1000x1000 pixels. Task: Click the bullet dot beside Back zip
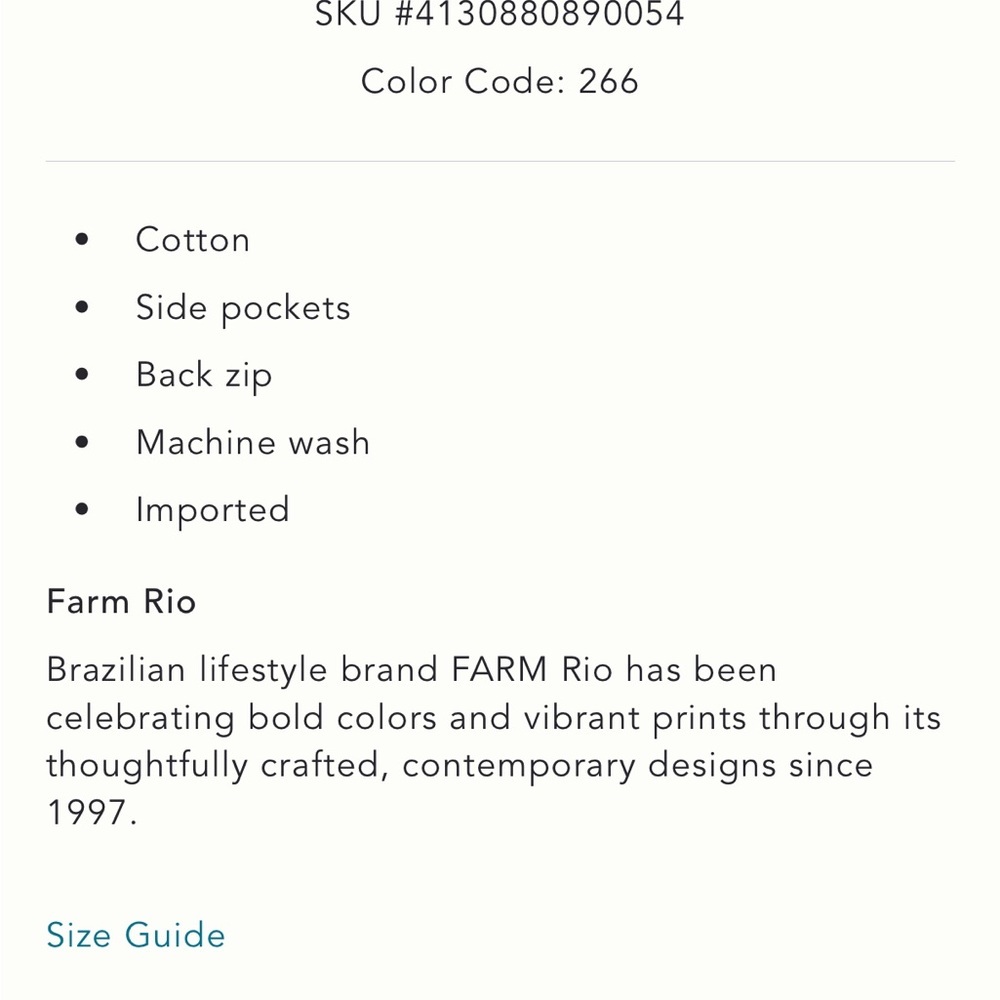click(82, 375)
